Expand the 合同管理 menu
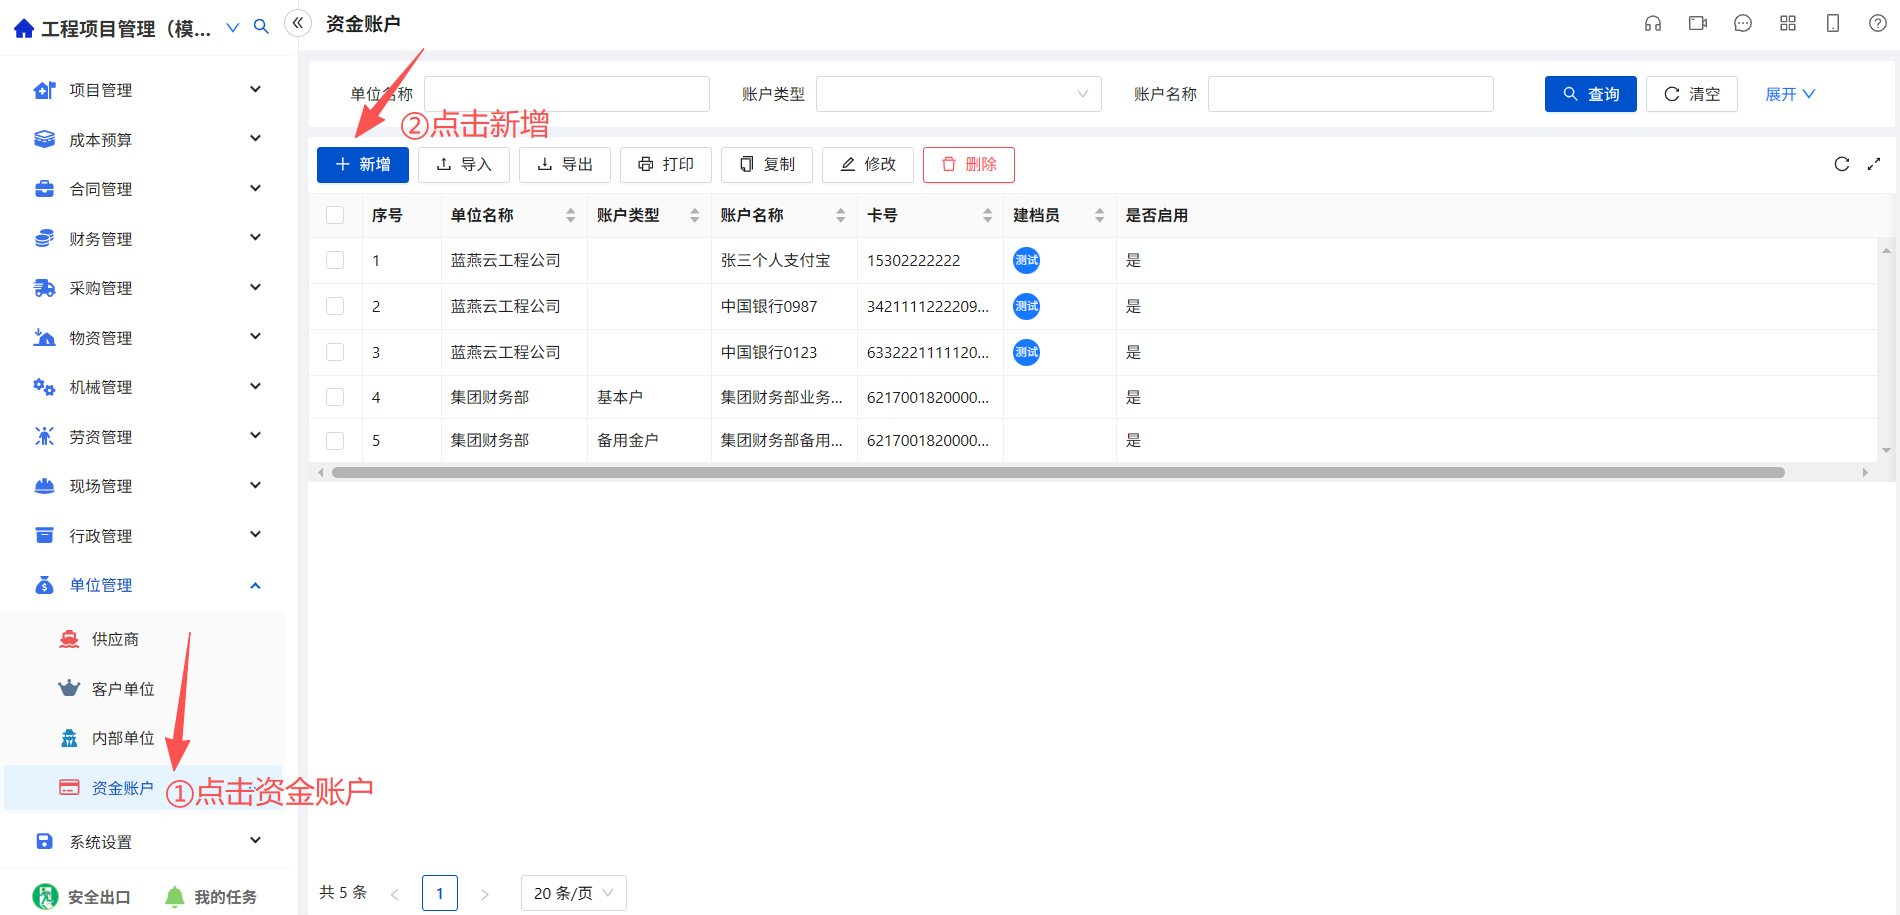 [x=255, y=188]
